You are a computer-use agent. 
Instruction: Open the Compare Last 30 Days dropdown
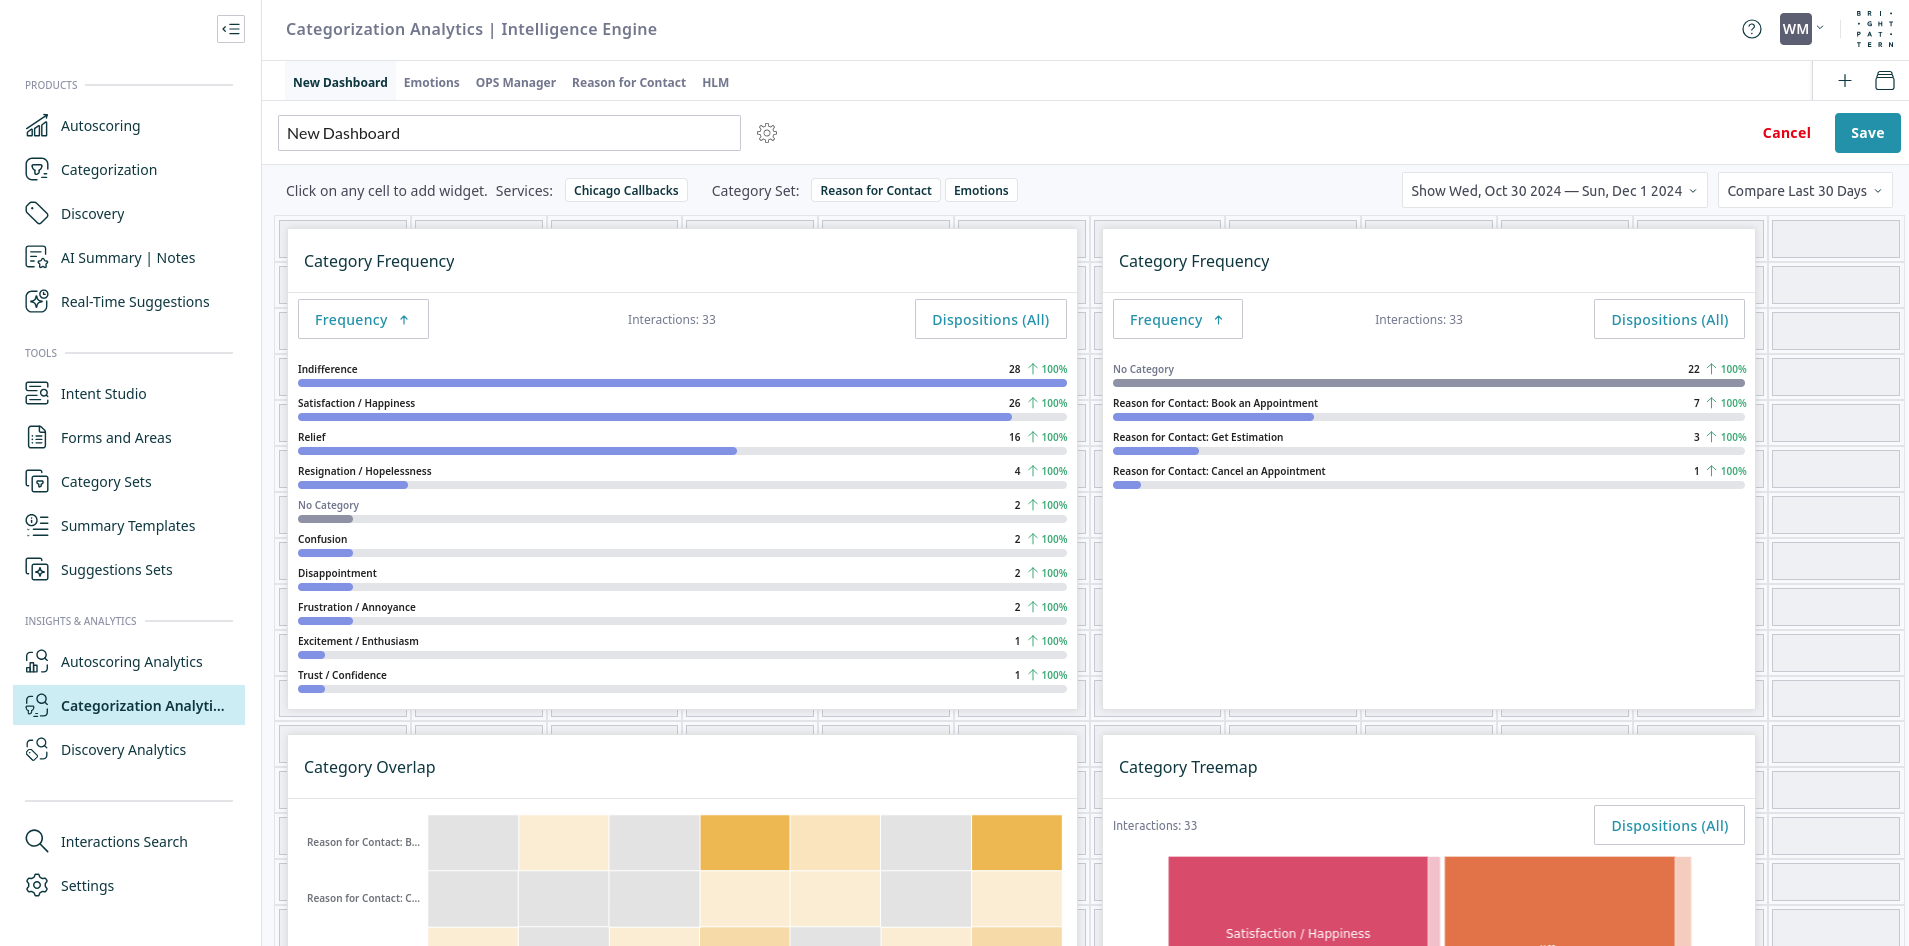click(1804, 191)
